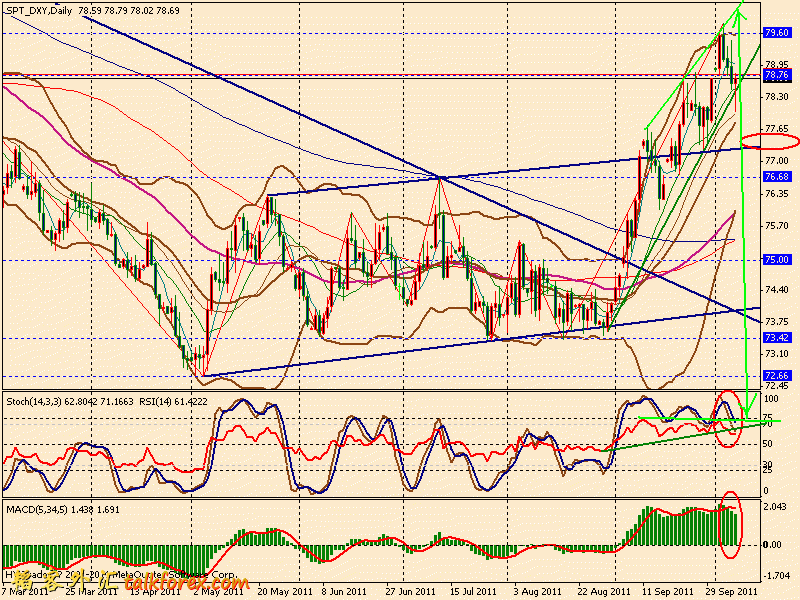This screenshot has width=800, height=600.
Task: Click the 77.65 price scale label
Action: coord(777,129)
